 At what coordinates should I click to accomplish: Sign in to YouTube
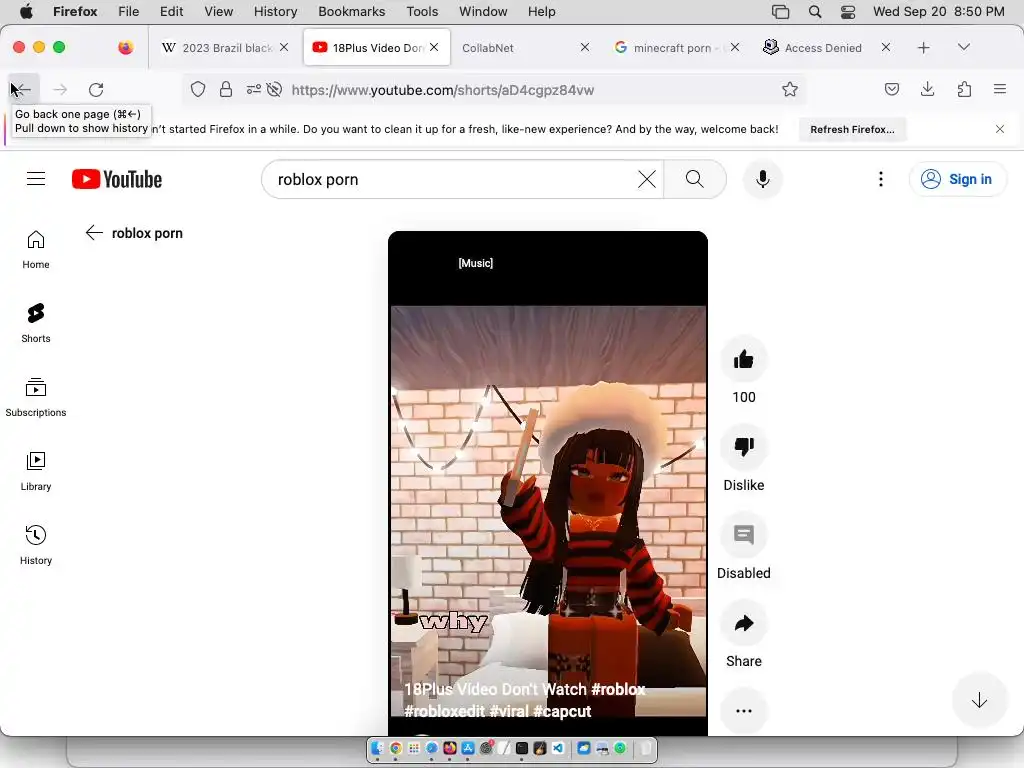pos(957,179)
